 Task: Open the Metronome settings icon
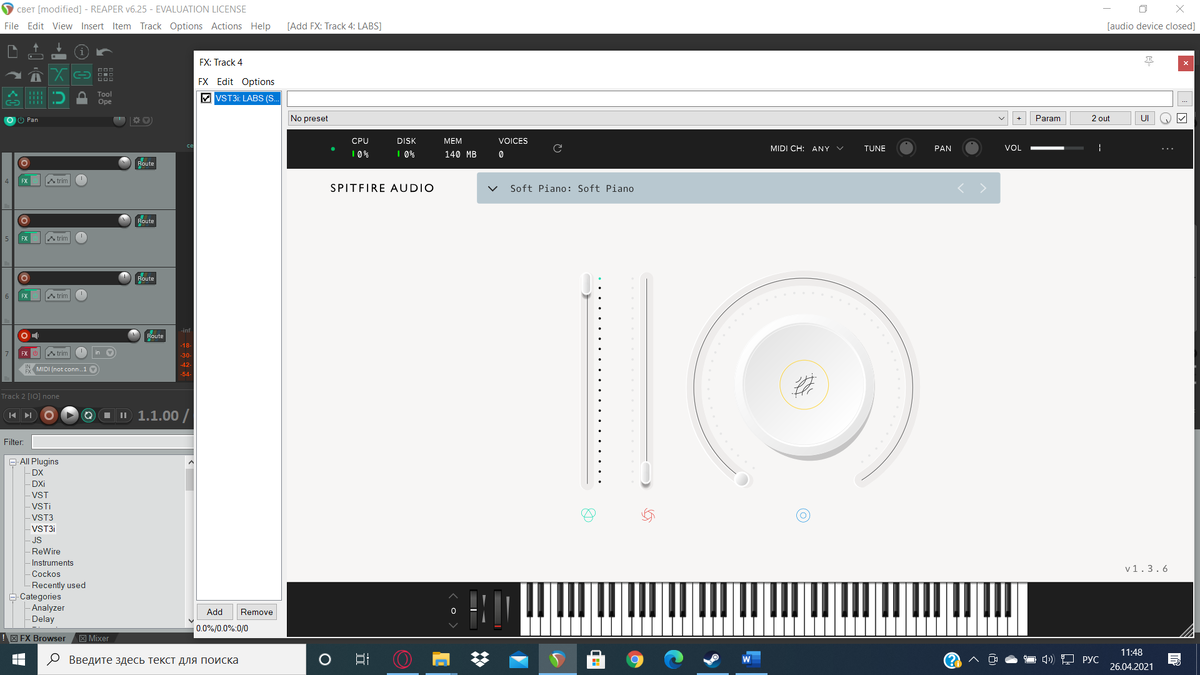[x=35, y=74]
